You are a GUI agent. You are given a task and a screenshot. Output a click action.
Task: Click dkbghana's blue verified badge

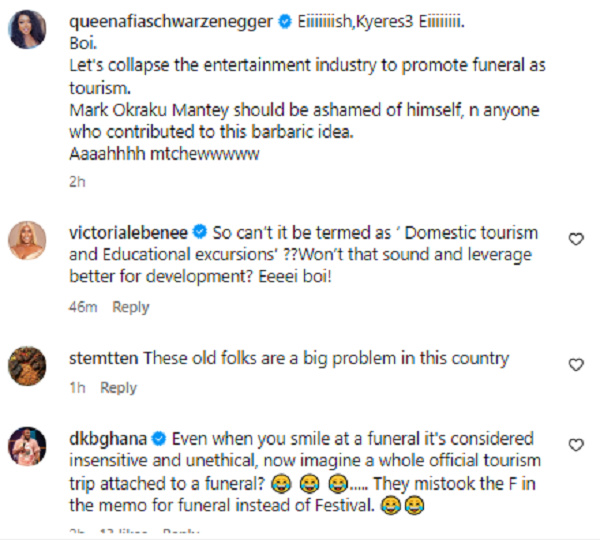coord(161,439)
